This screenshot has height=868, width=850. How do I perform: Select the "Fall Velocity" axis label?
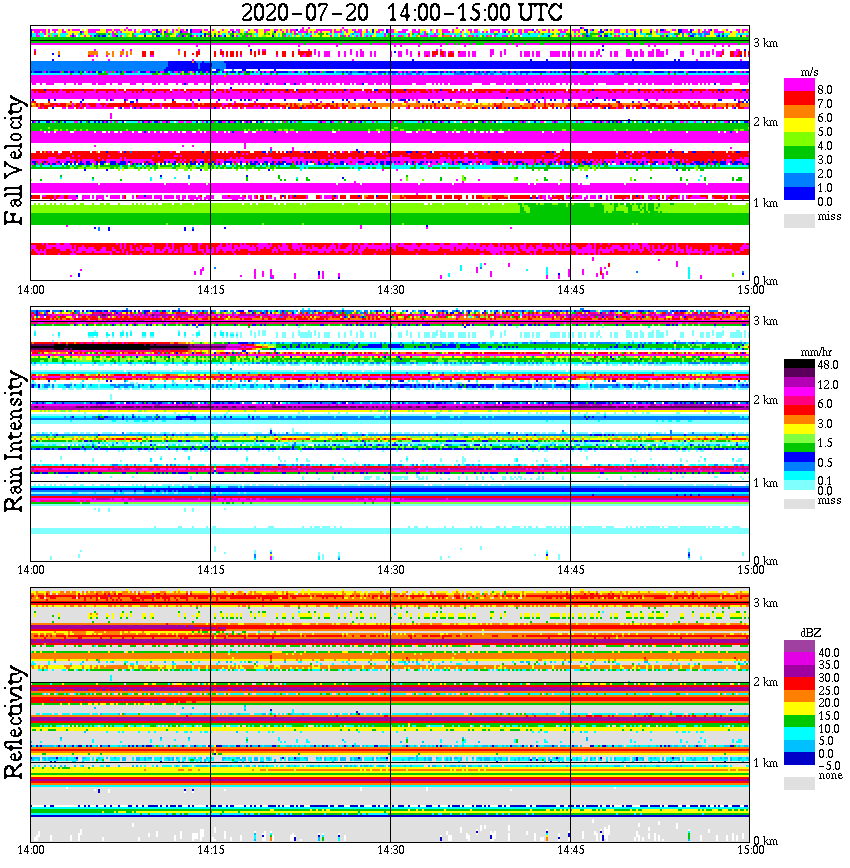14,160
